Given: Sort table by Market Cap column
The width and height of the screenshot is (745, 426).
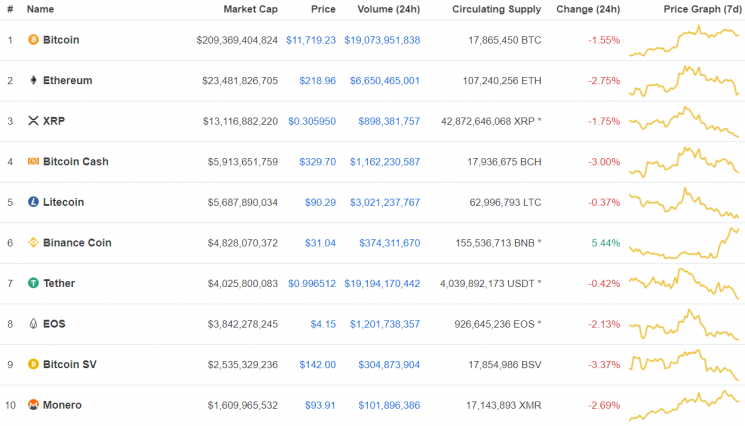Looking at the screenshot, I should click(250, 9).
